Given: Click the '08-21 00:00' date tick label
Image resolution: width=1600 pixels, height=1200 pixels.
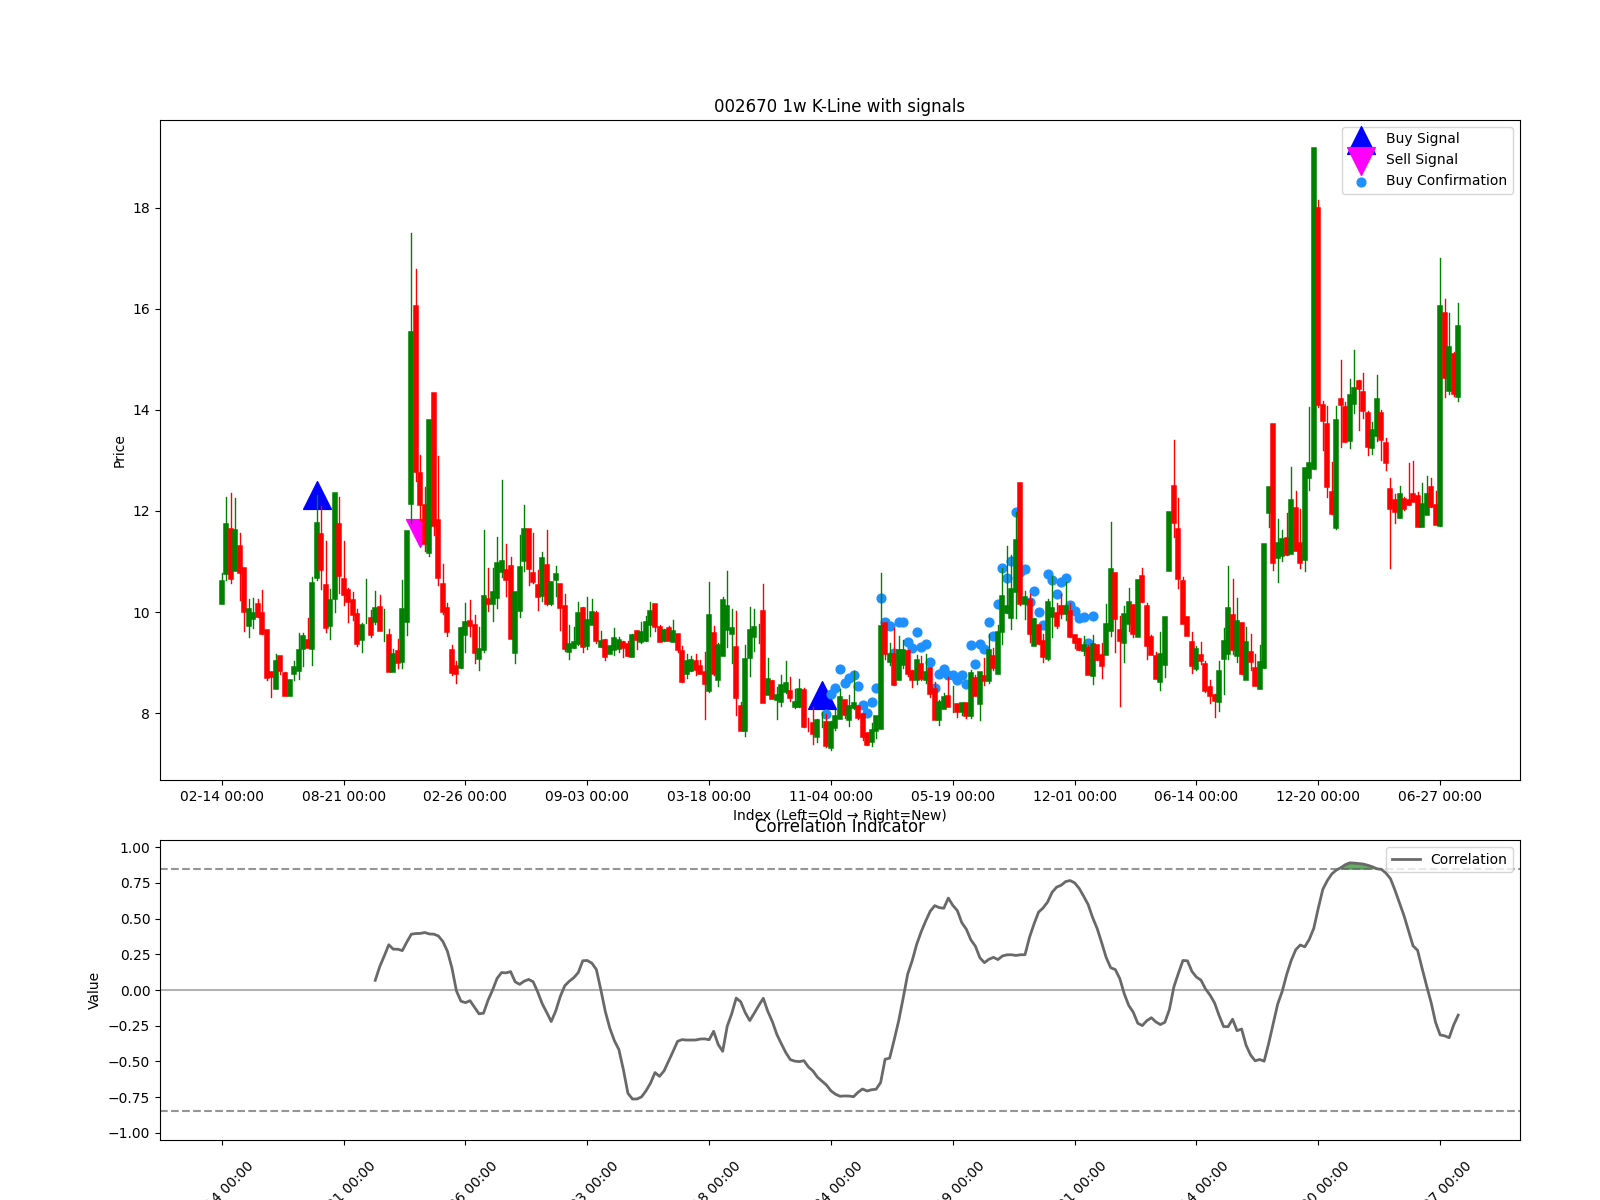Looking at the screenshot, I should [344, 797].
